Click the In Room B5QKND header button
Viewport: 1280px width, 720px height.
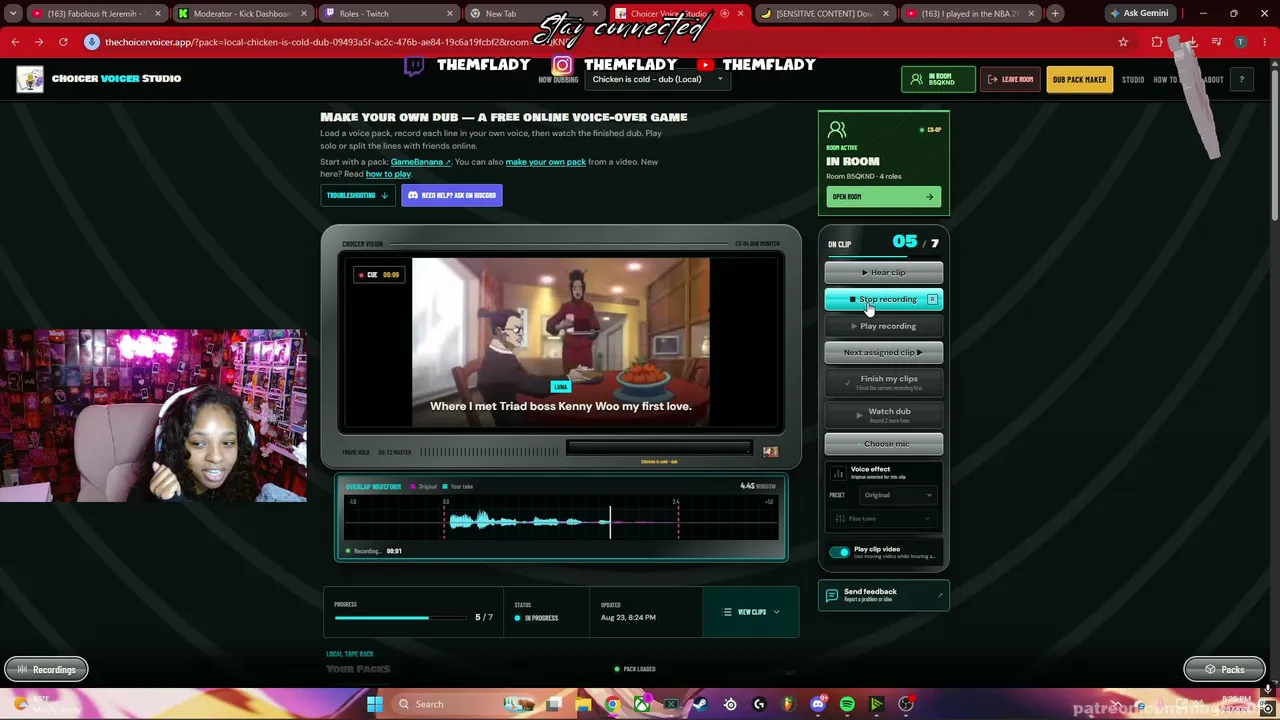(938, 79)
